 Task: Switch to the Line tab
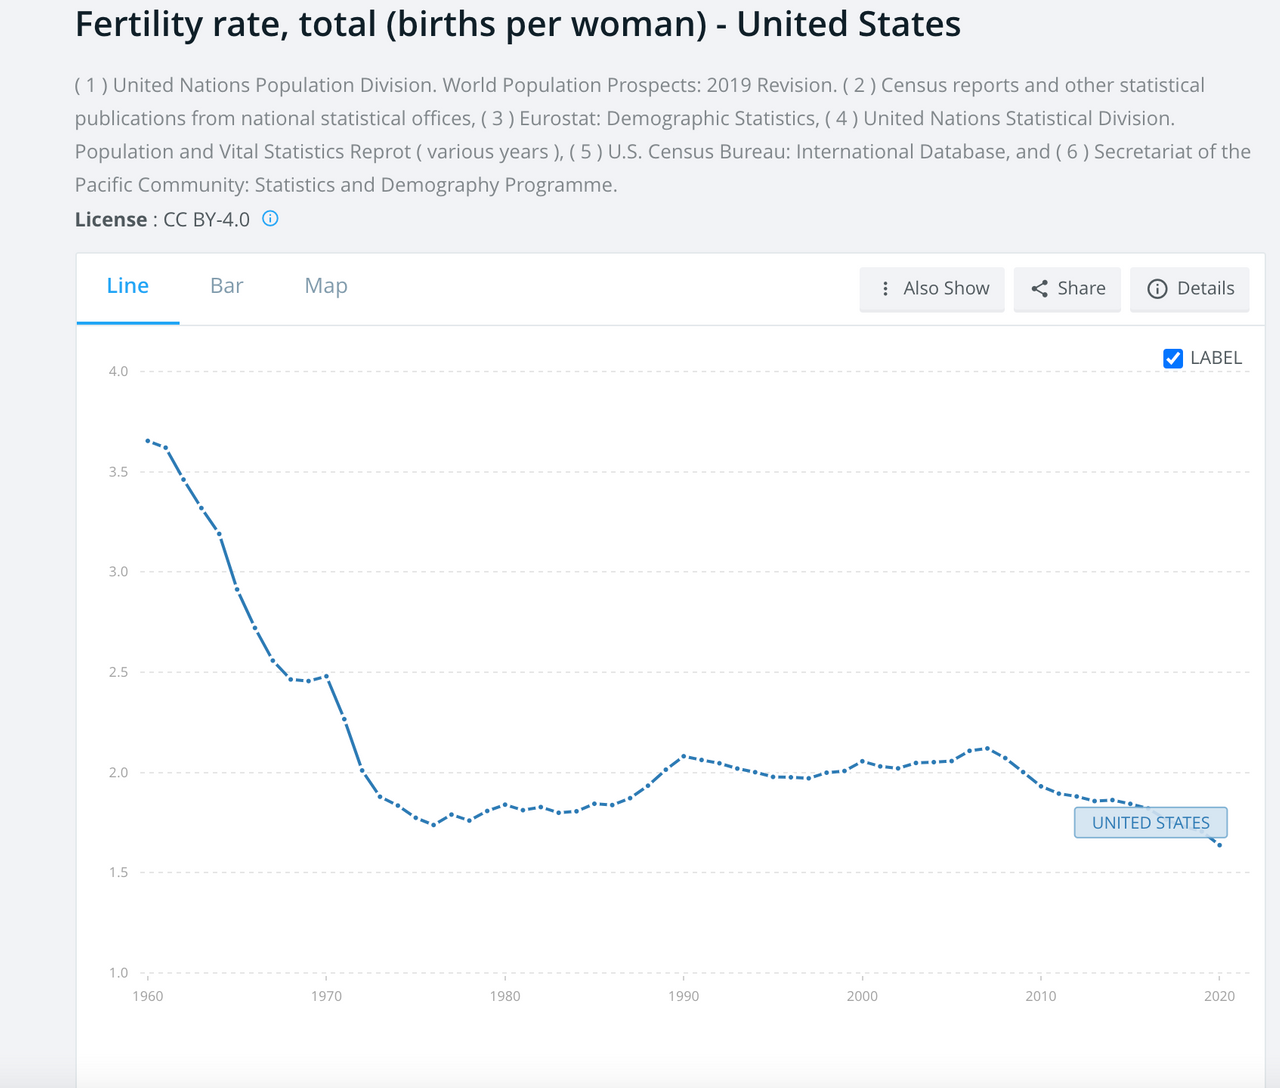click(128, 286)
